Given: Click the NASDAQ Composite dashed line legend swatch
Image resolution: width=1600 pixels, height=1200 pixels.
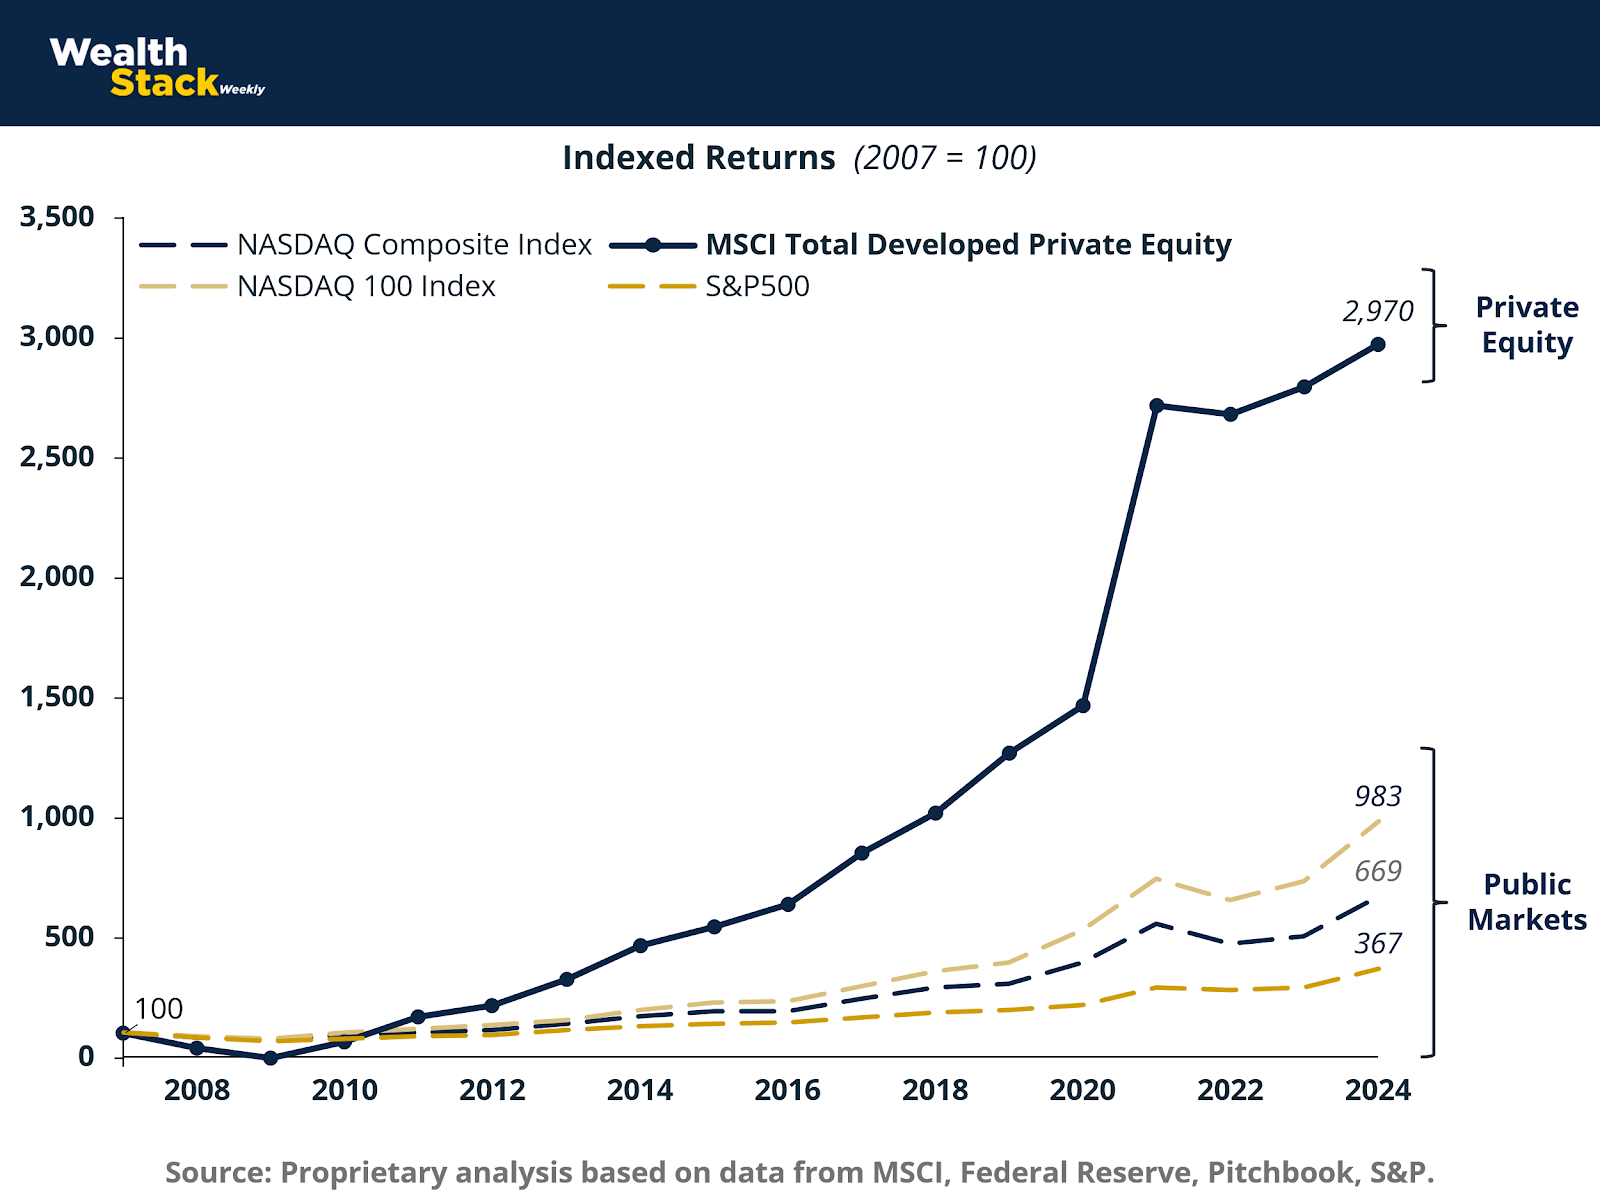Looking at the screenshot, I should tap(183, 245).
